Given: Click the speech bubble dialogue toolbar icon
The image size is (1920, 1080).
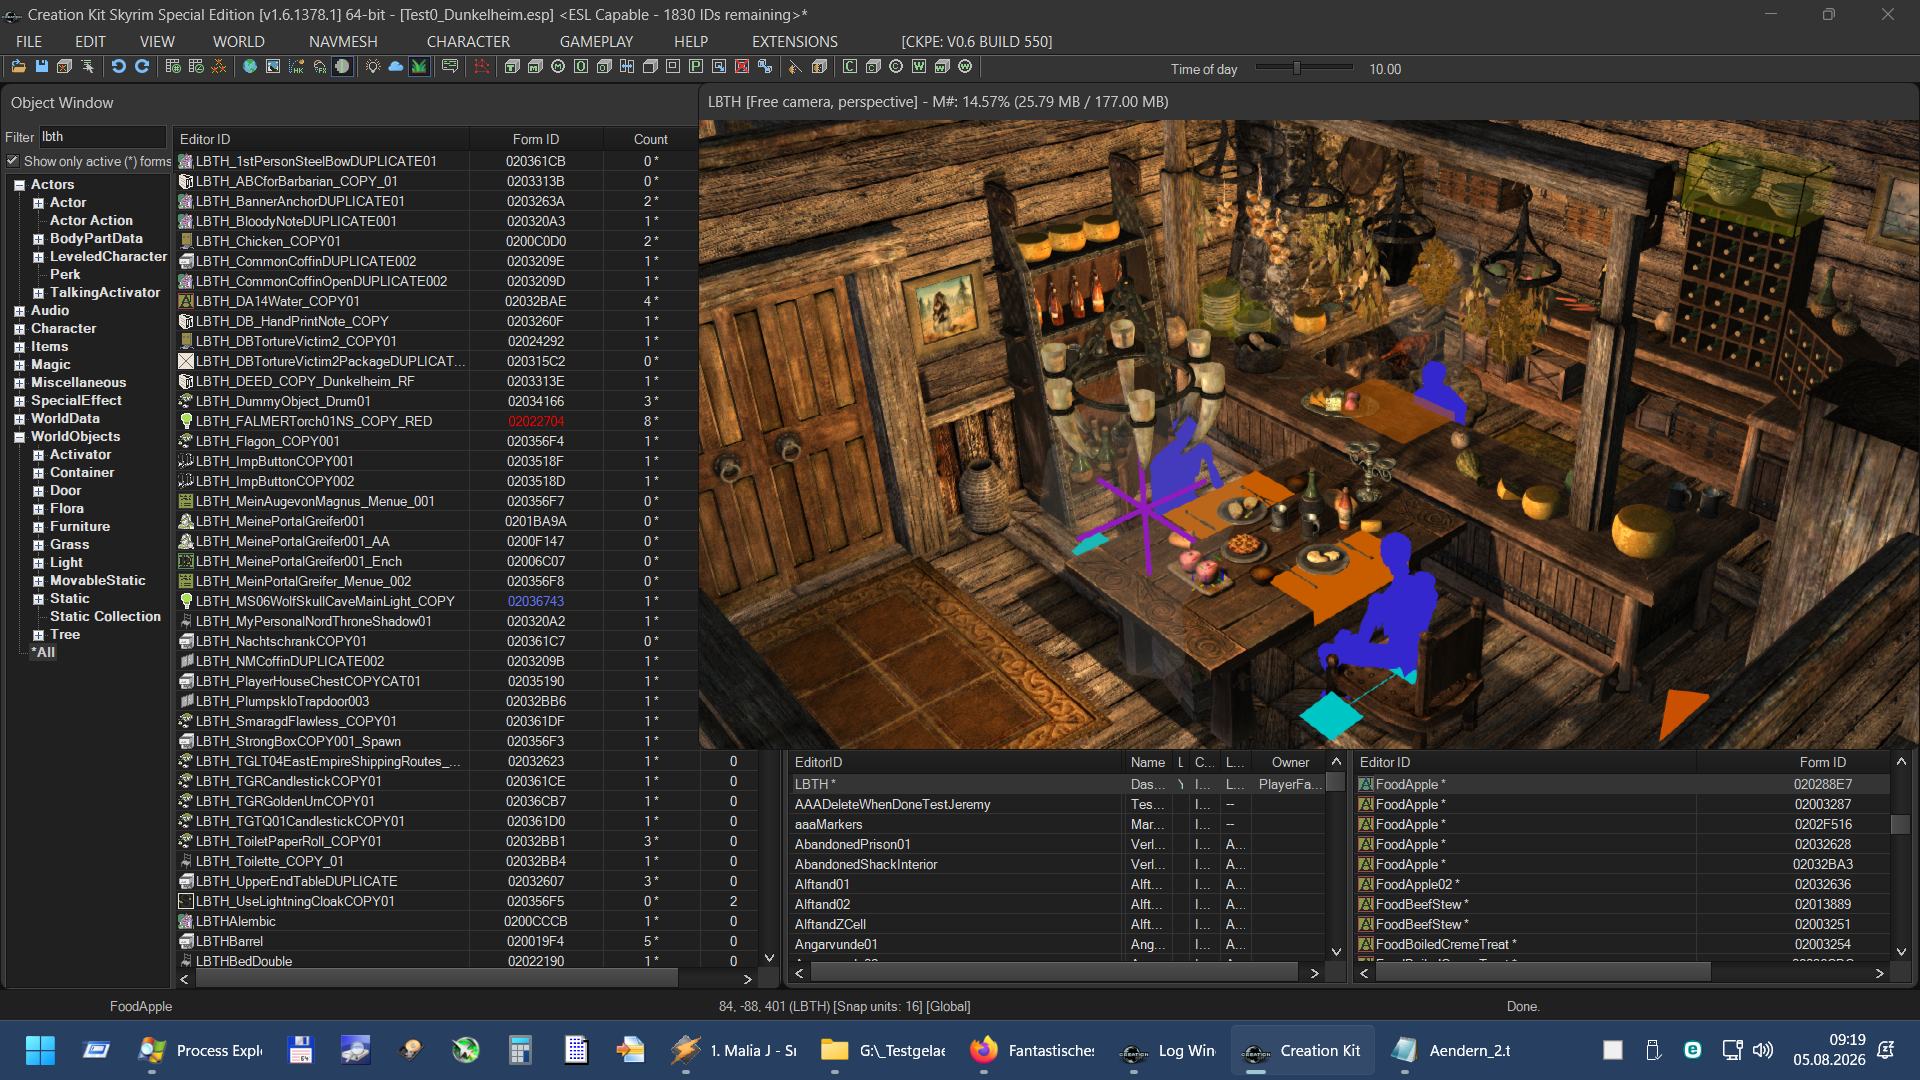Looking at the screenshot, I should point(450,67).
